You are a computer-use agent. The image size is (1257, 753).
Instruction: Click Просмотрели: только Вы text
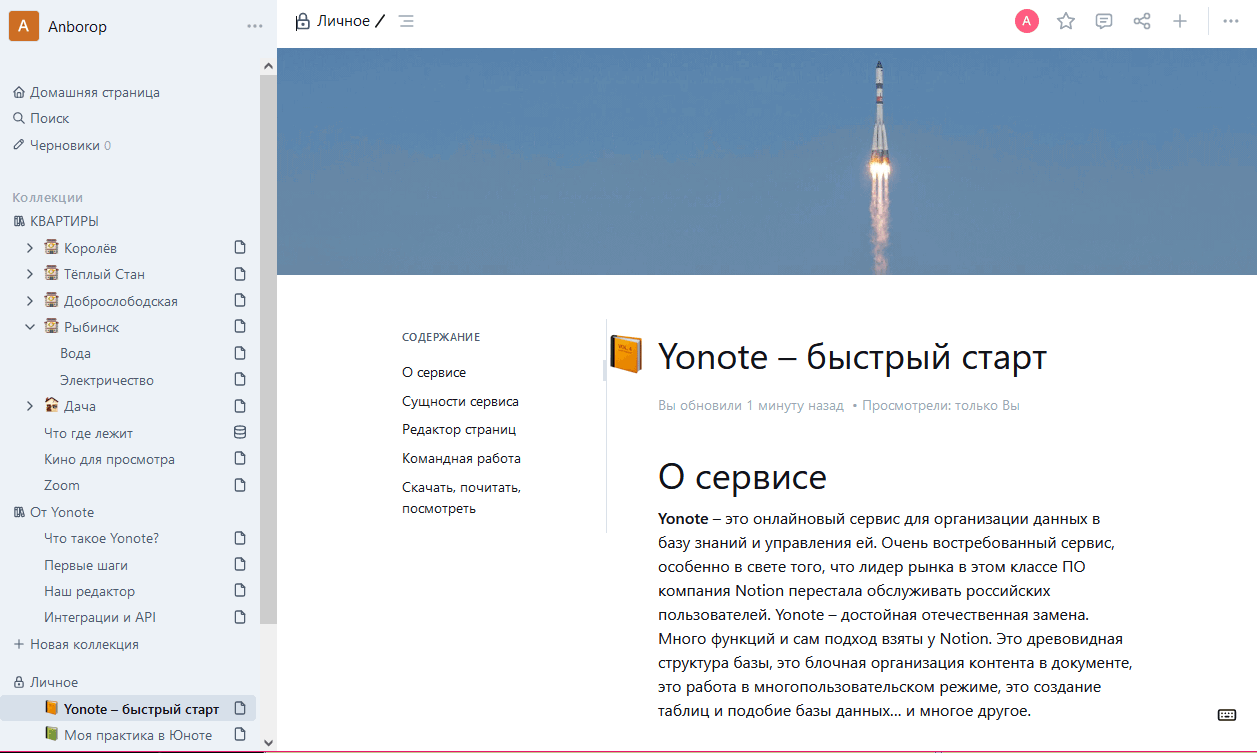click(941, 405)
